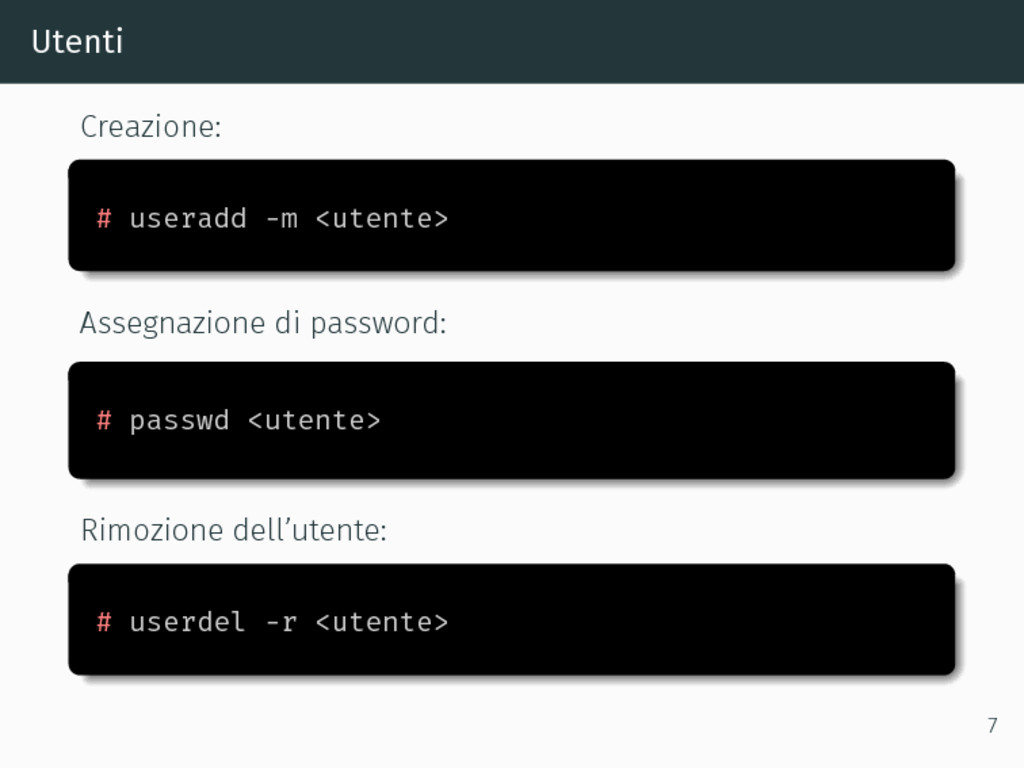Click the -m flag in useradd command
This screenshot has height=768, width=1024.
[281, 219]
